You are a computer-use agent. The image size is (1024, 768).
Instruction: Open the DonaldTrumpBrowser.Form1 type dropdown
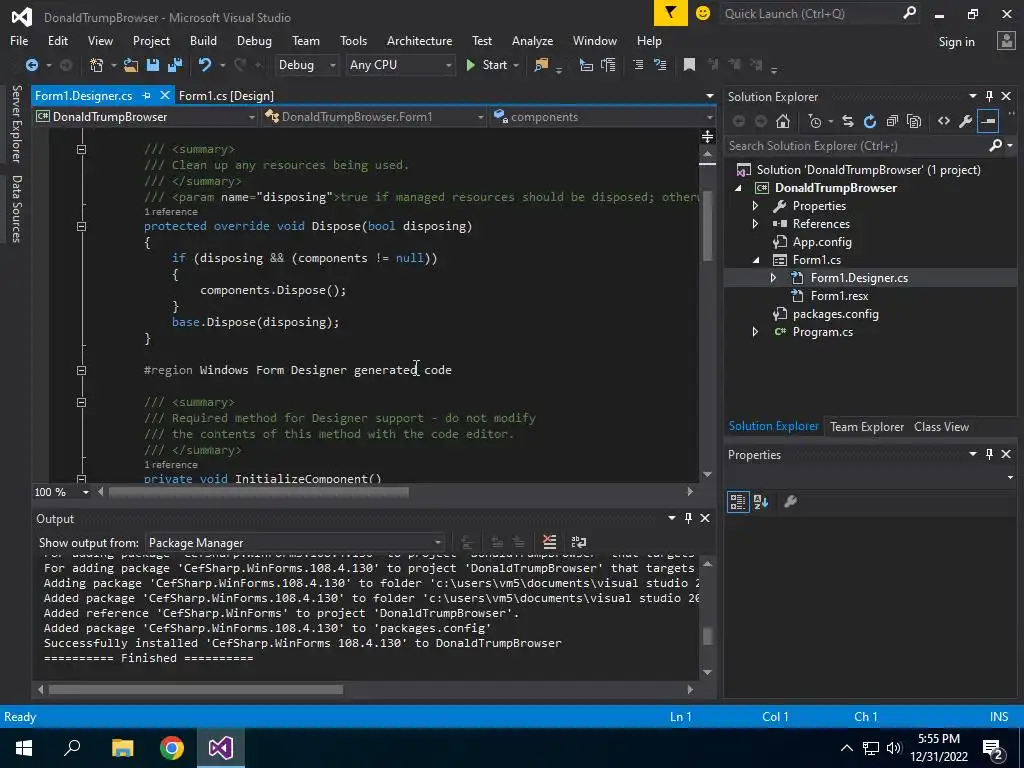click(x=374, y=117)
